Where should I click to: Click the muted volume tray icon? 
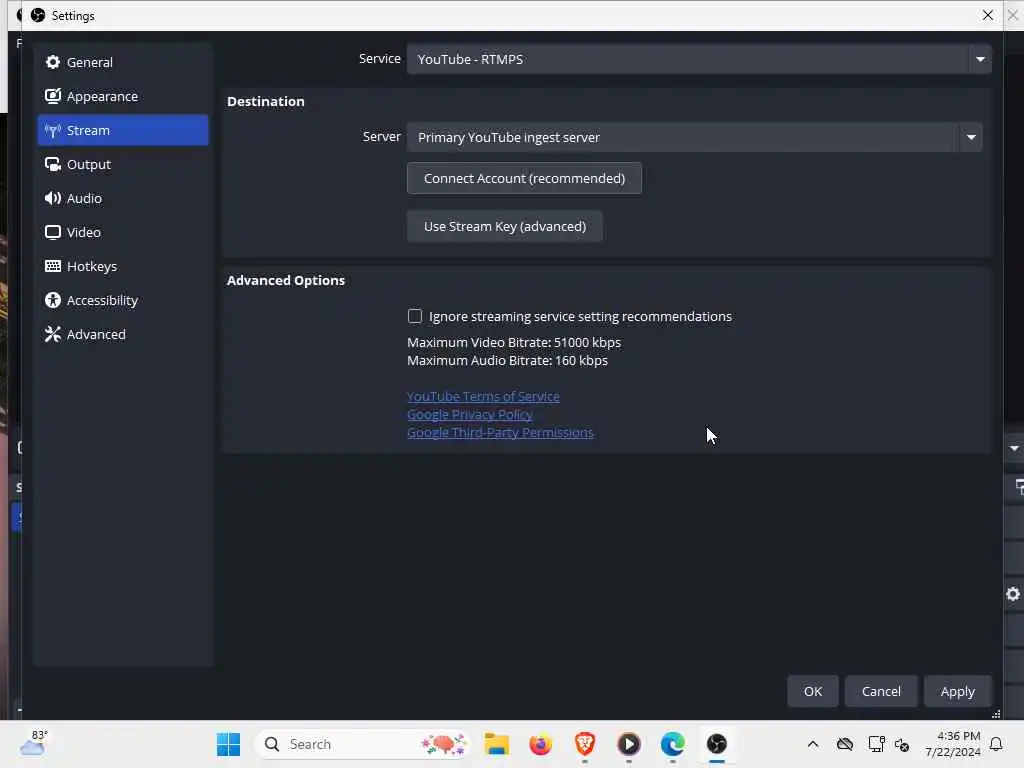click(903, 744)
